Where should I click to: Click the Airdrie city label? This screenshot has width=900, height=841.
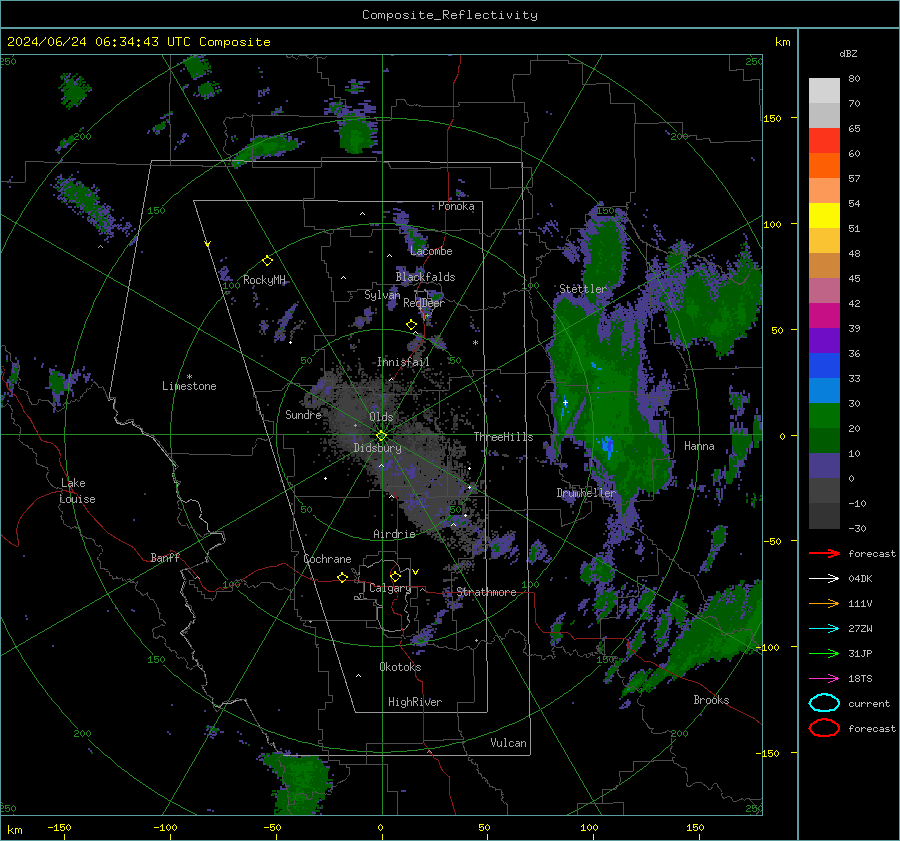394,534
